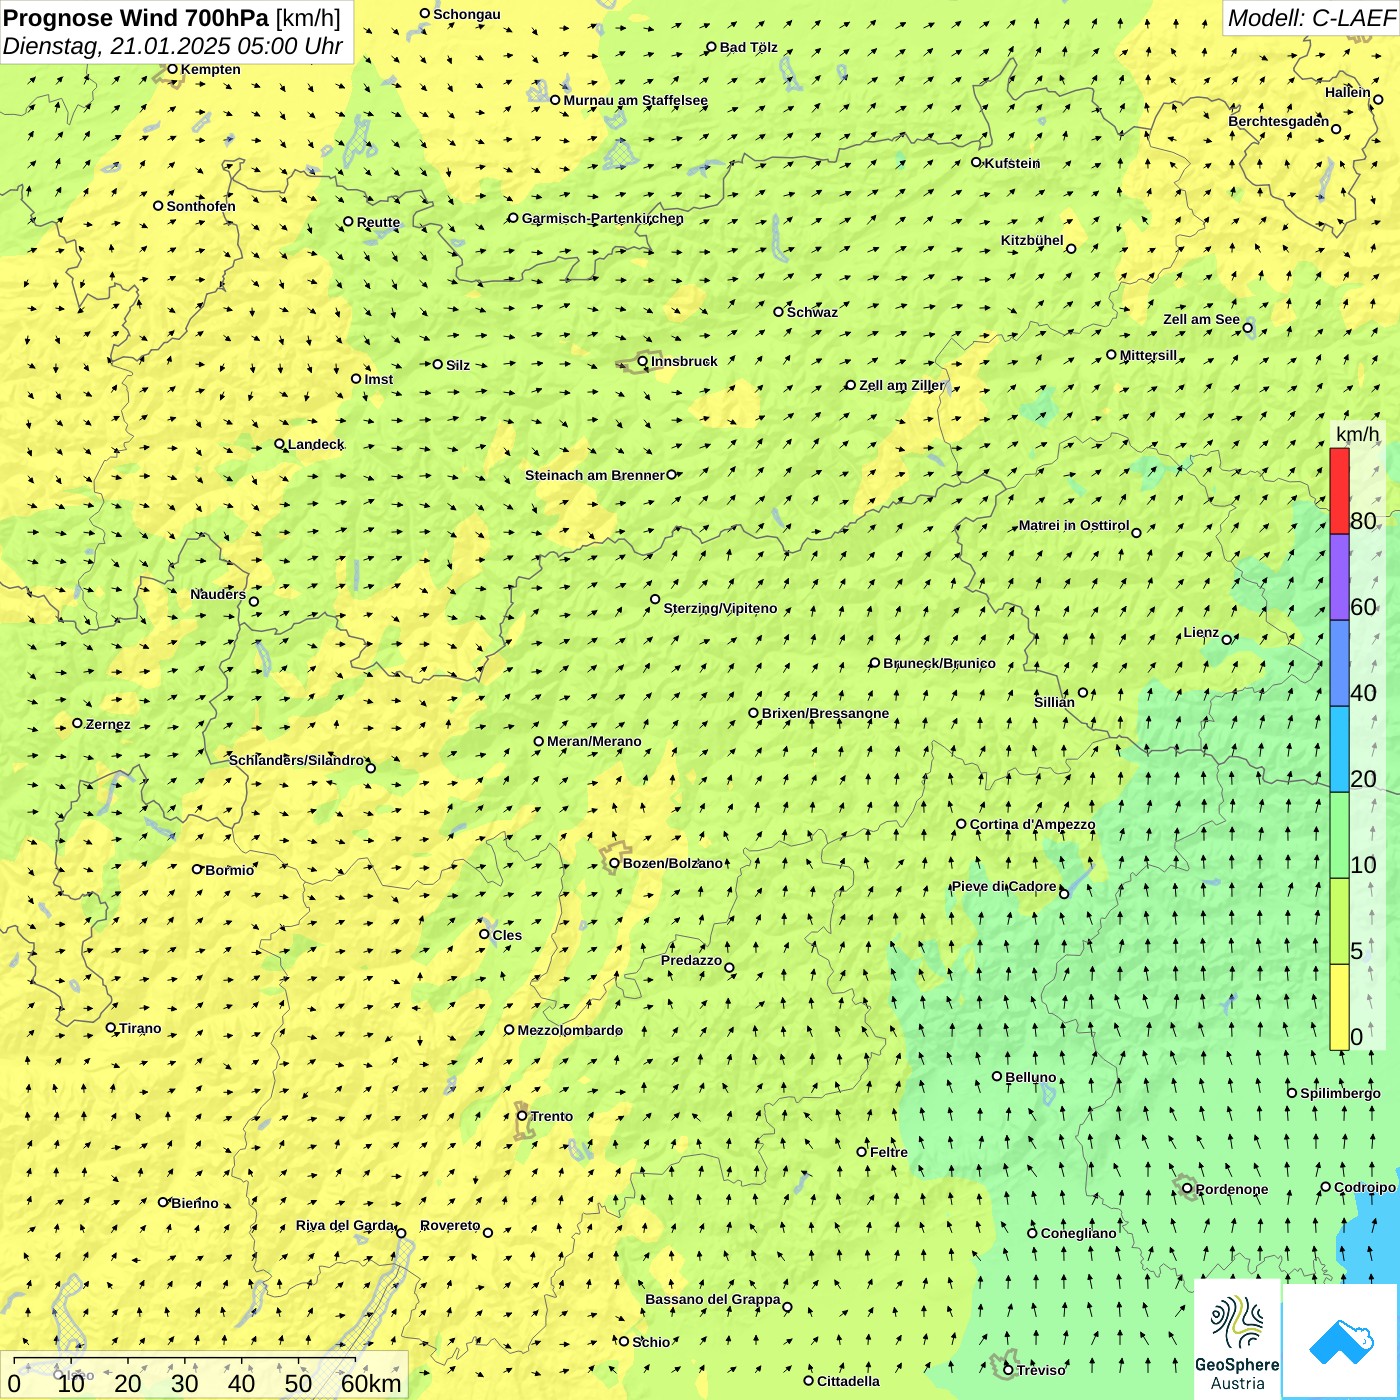Click the GeoSphere Austria logo
The width and height of the screenshot is (1400, 1400).
[x=1237, y=1340]
